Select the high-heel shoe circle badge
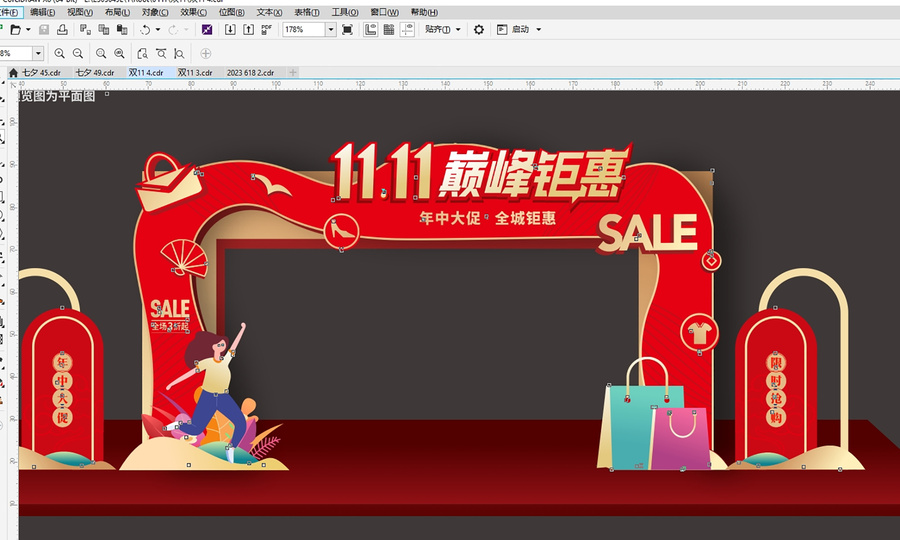This screenshot has height=540, width=900. (342, 232)
